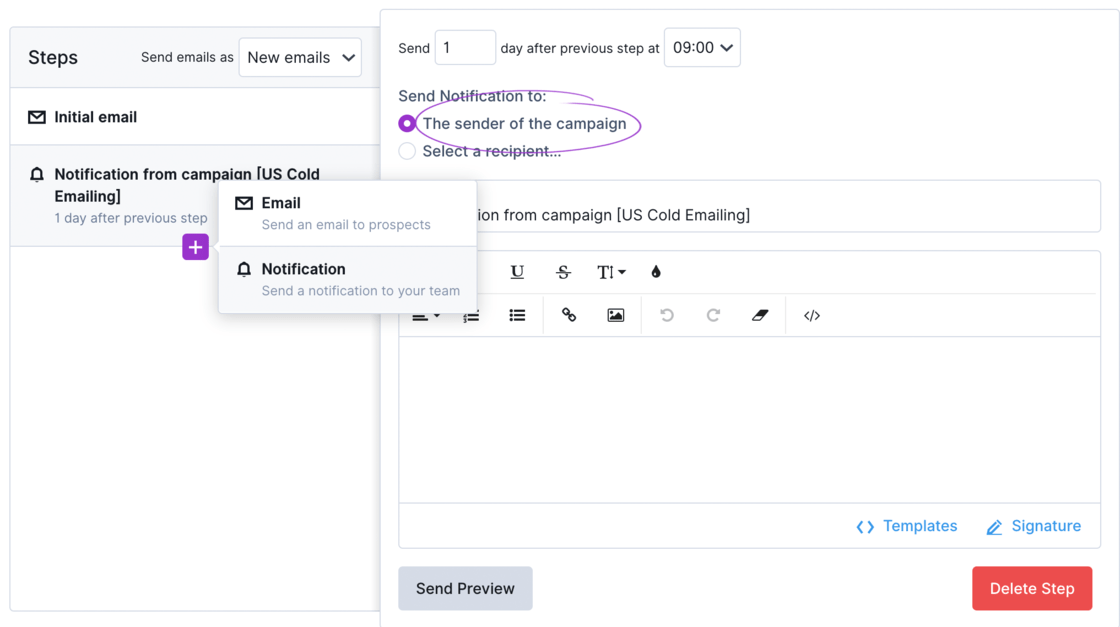Select "The sender of the campaign" radio option
1120x627 pixels.
(407, 124)
